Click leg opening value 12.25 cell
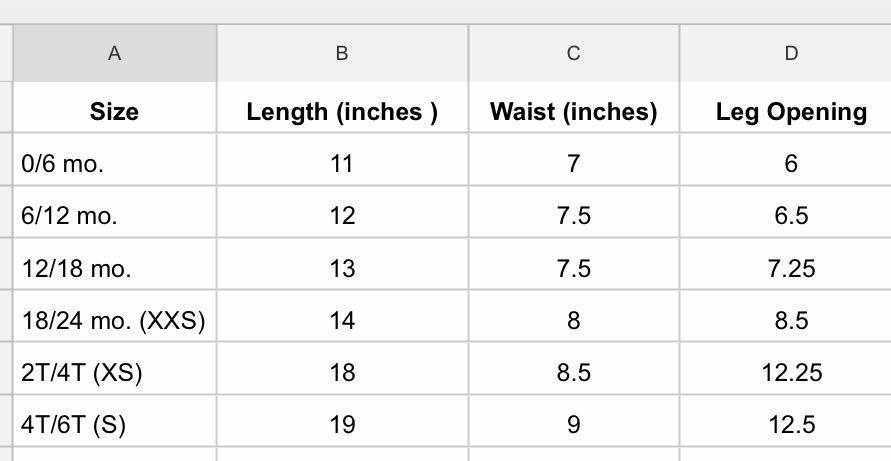The image size is (891, 461). (x=790, y=372)
